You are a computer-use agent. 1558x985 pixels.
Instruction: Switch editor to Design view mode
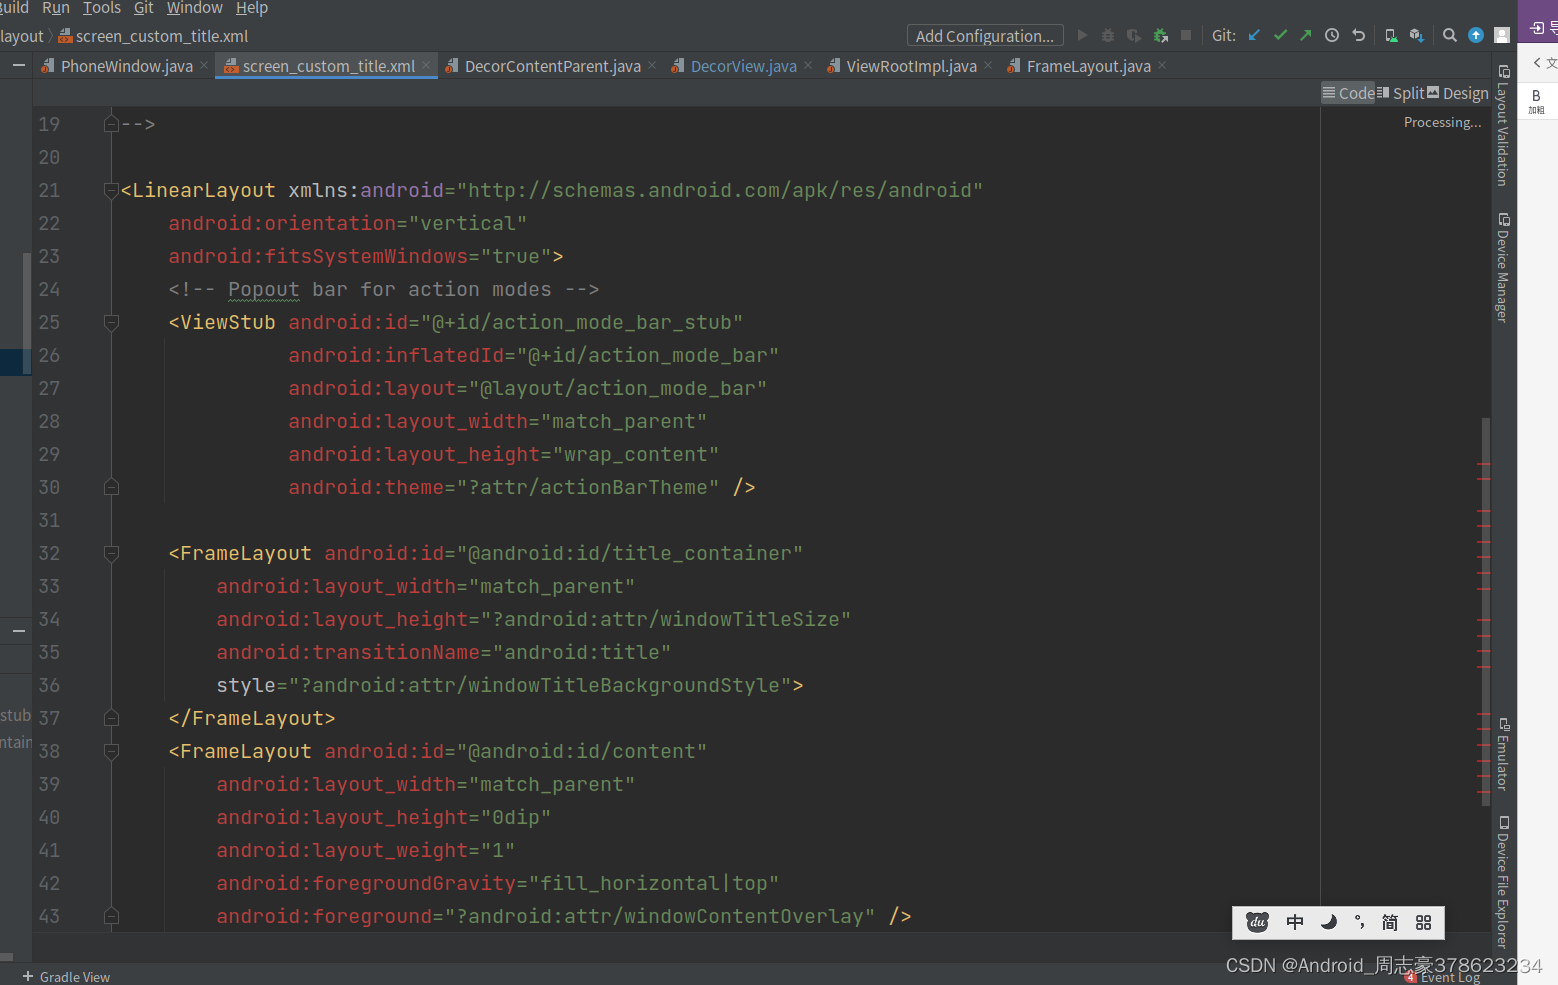point(1458,93)
